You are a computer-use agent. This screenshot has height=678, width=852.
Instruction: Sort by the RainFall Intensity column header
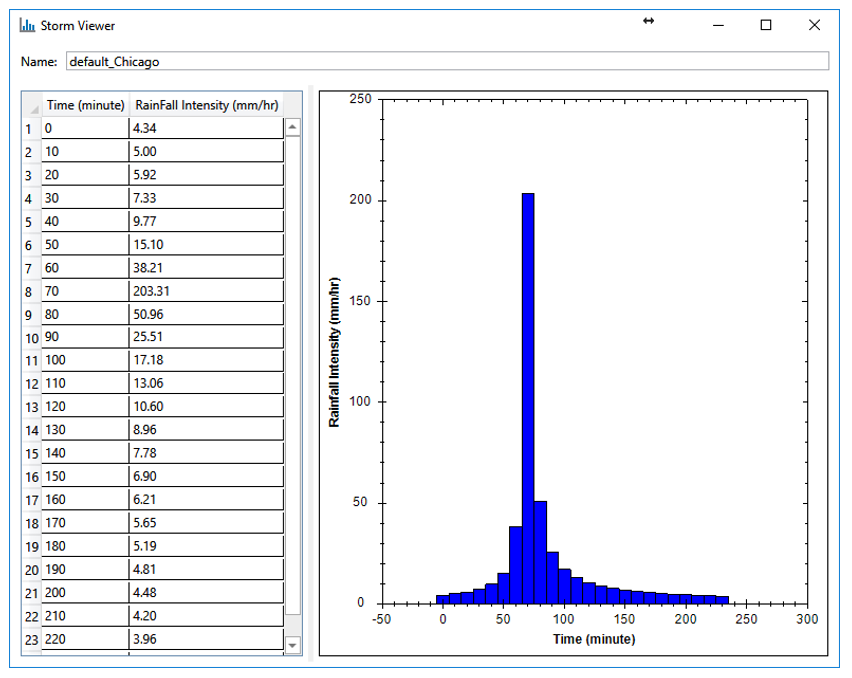(207, 104)
